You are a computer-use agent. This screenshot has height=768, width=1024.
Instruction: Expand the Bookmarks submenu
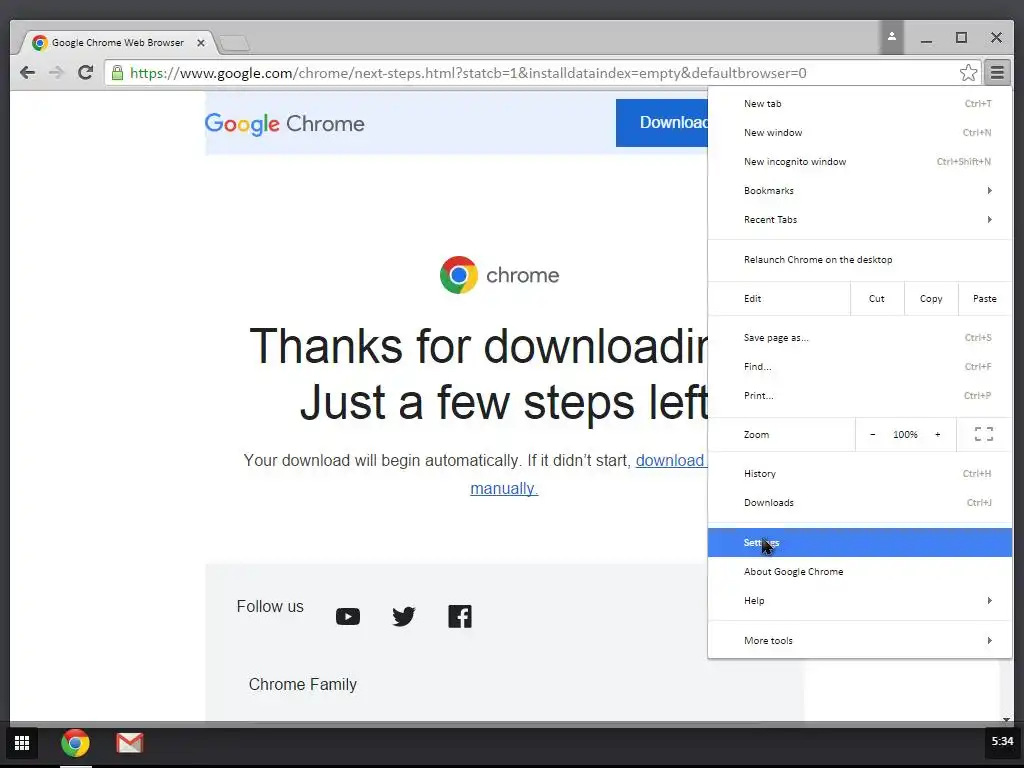[859, 191]
